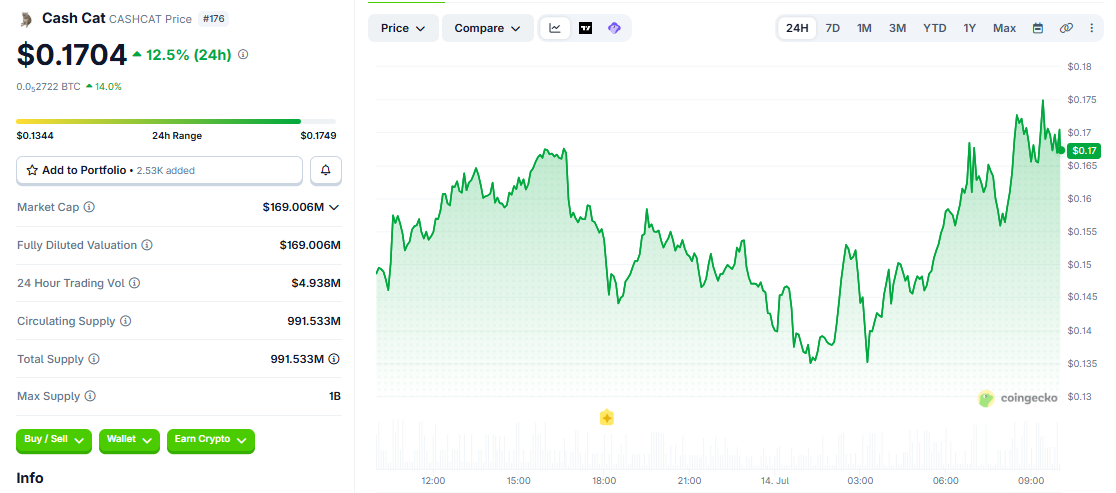Click Add to Portfolio button
Viewport: 1116px width, 493px height.
click(159, 170)
